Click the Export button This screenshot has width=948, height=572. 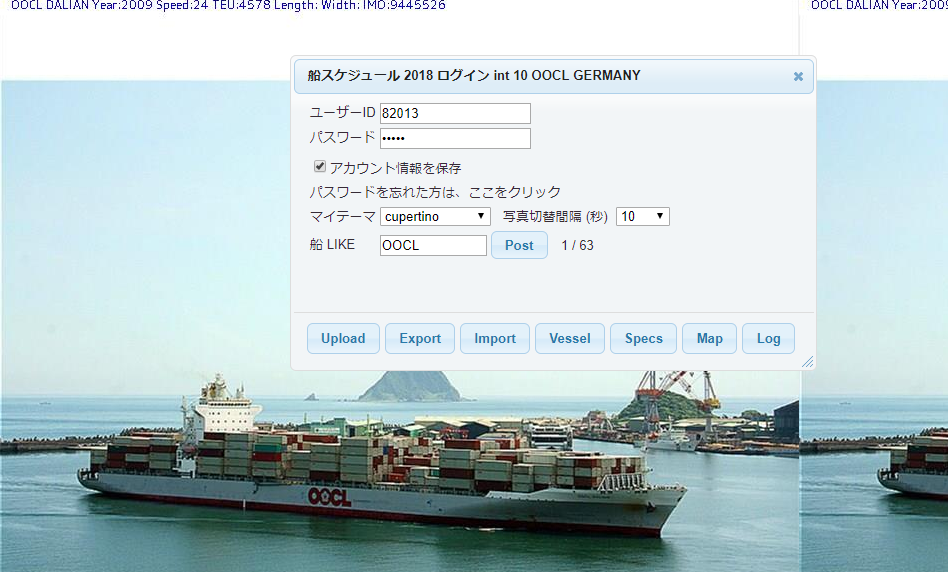click(x=420, y=339)
